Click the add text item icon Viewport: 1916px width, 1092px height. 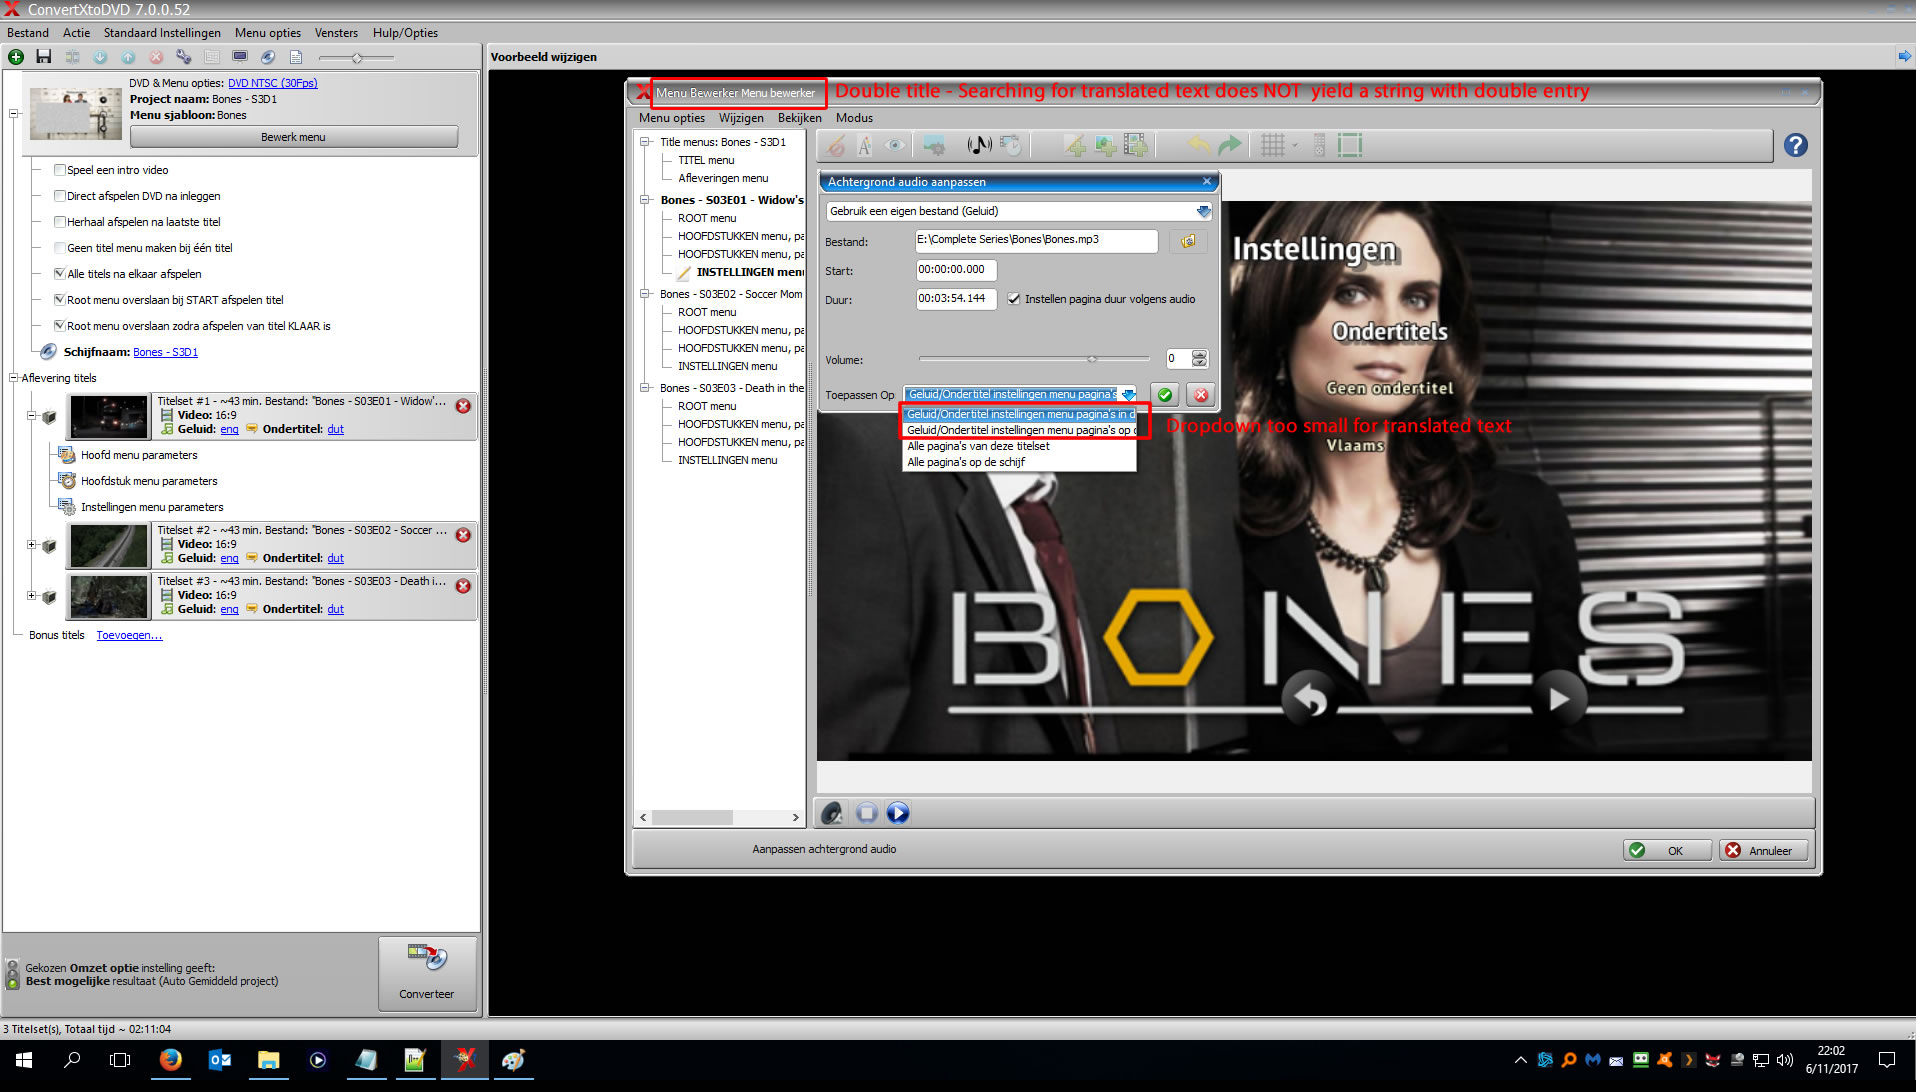[x=1075, y=146]
